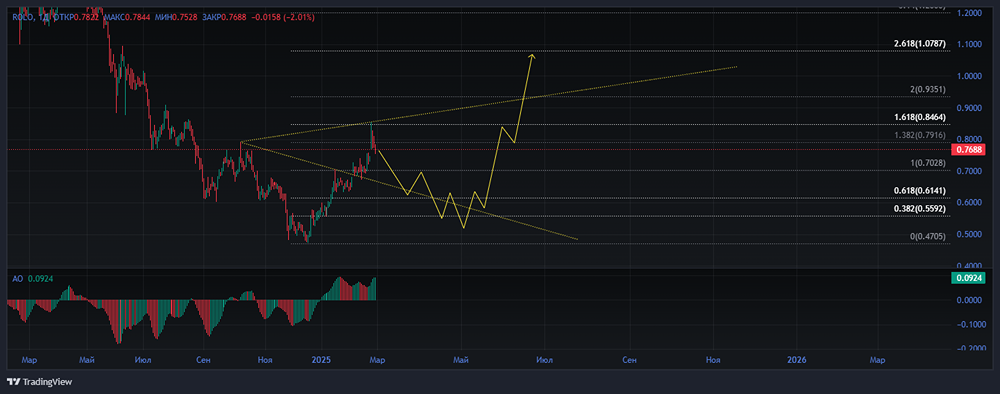Click 1.2000 on the price scale
The image size is (1000, 394).
click(x=969, y=13)
